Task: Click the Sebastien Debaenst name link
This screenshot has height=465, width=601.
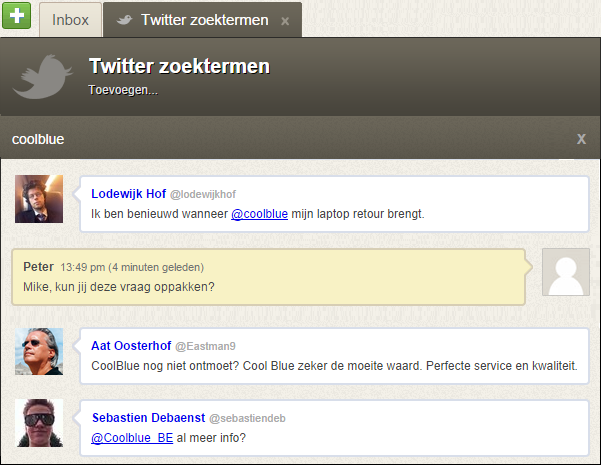Action: [147, 416]
